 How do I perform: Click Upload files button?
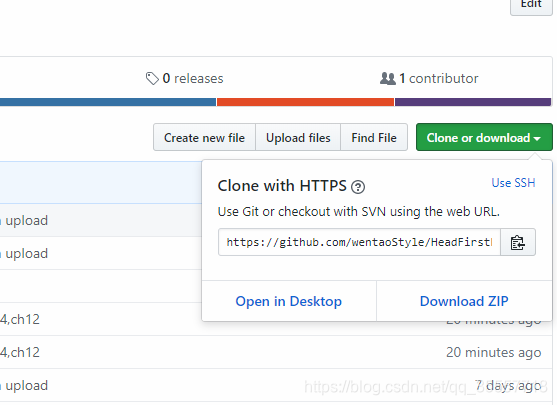(x=298, y=137)
